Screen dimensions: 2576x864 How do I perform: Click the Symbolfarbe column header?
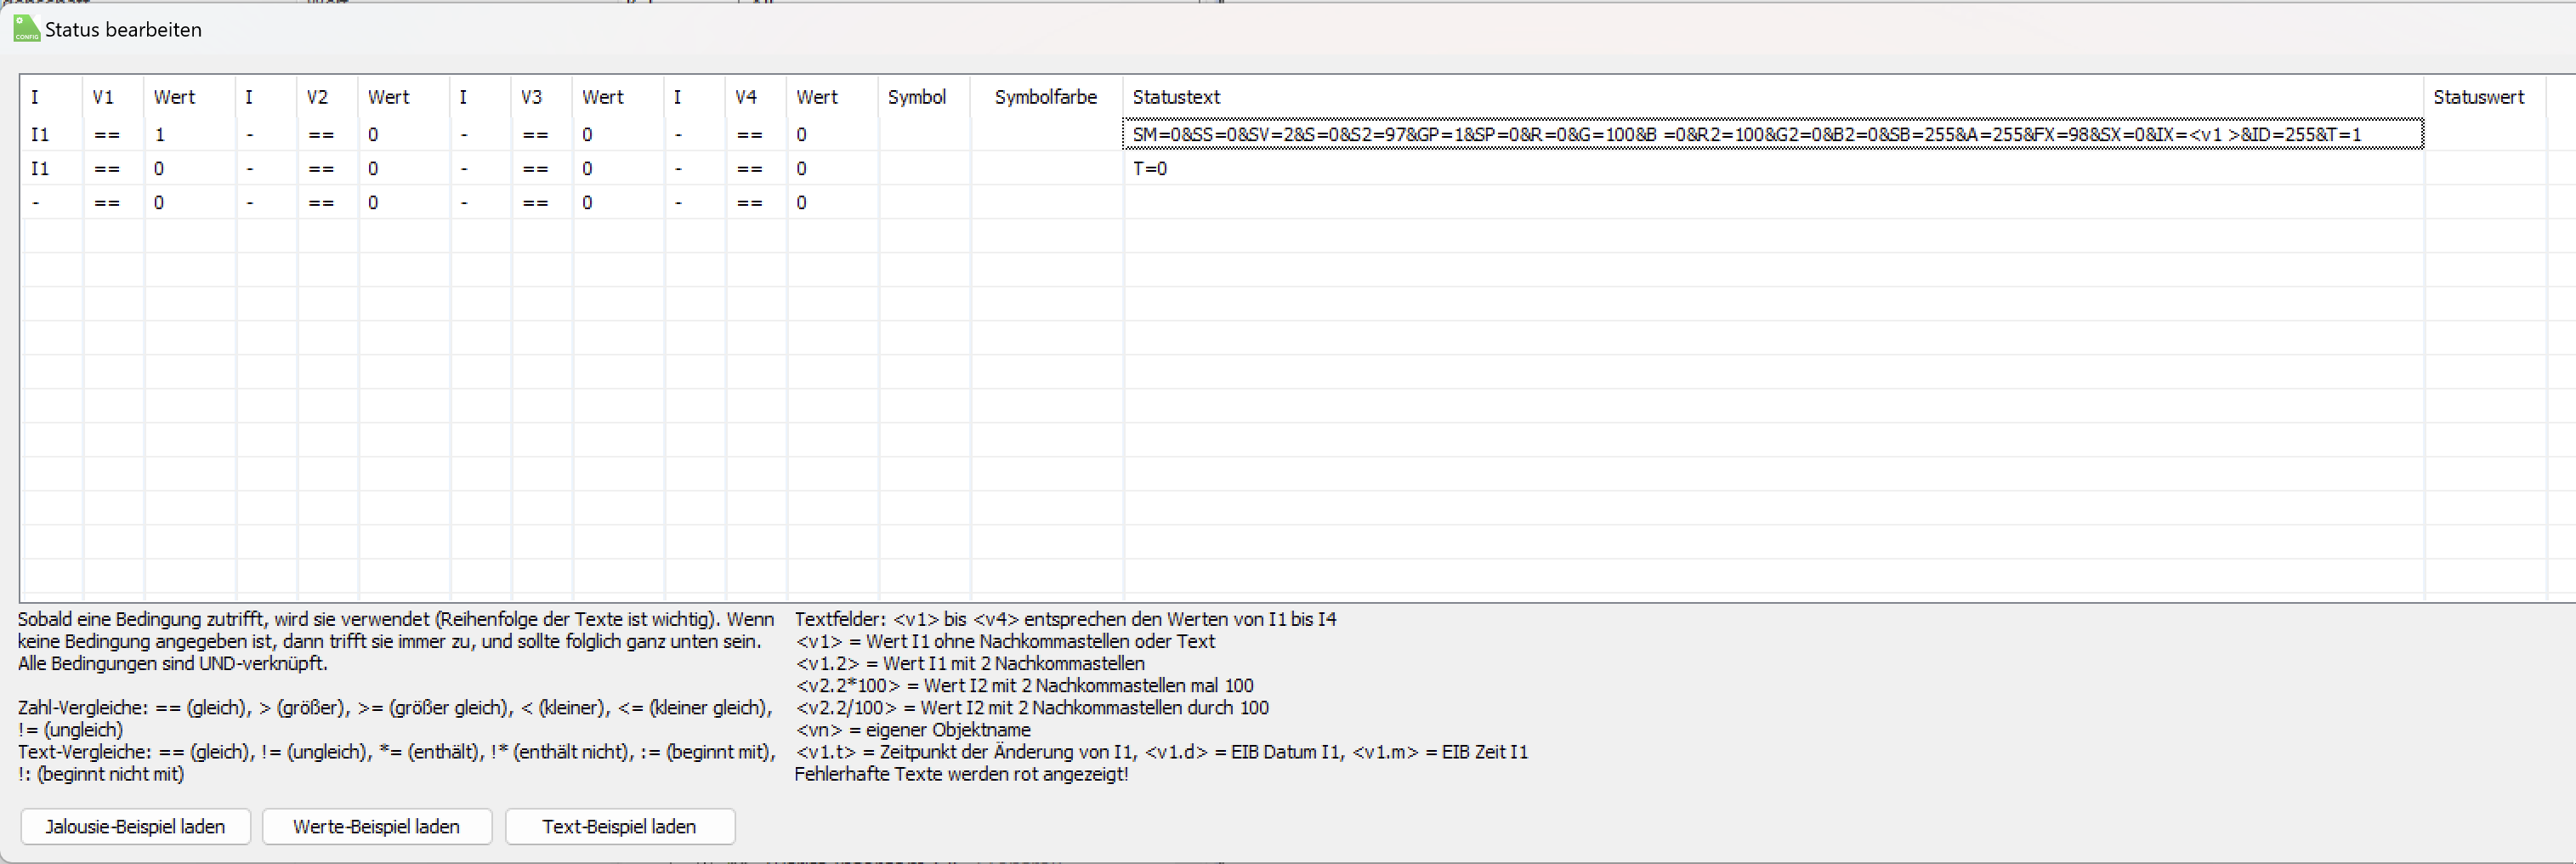click(x=1045, y=97)
